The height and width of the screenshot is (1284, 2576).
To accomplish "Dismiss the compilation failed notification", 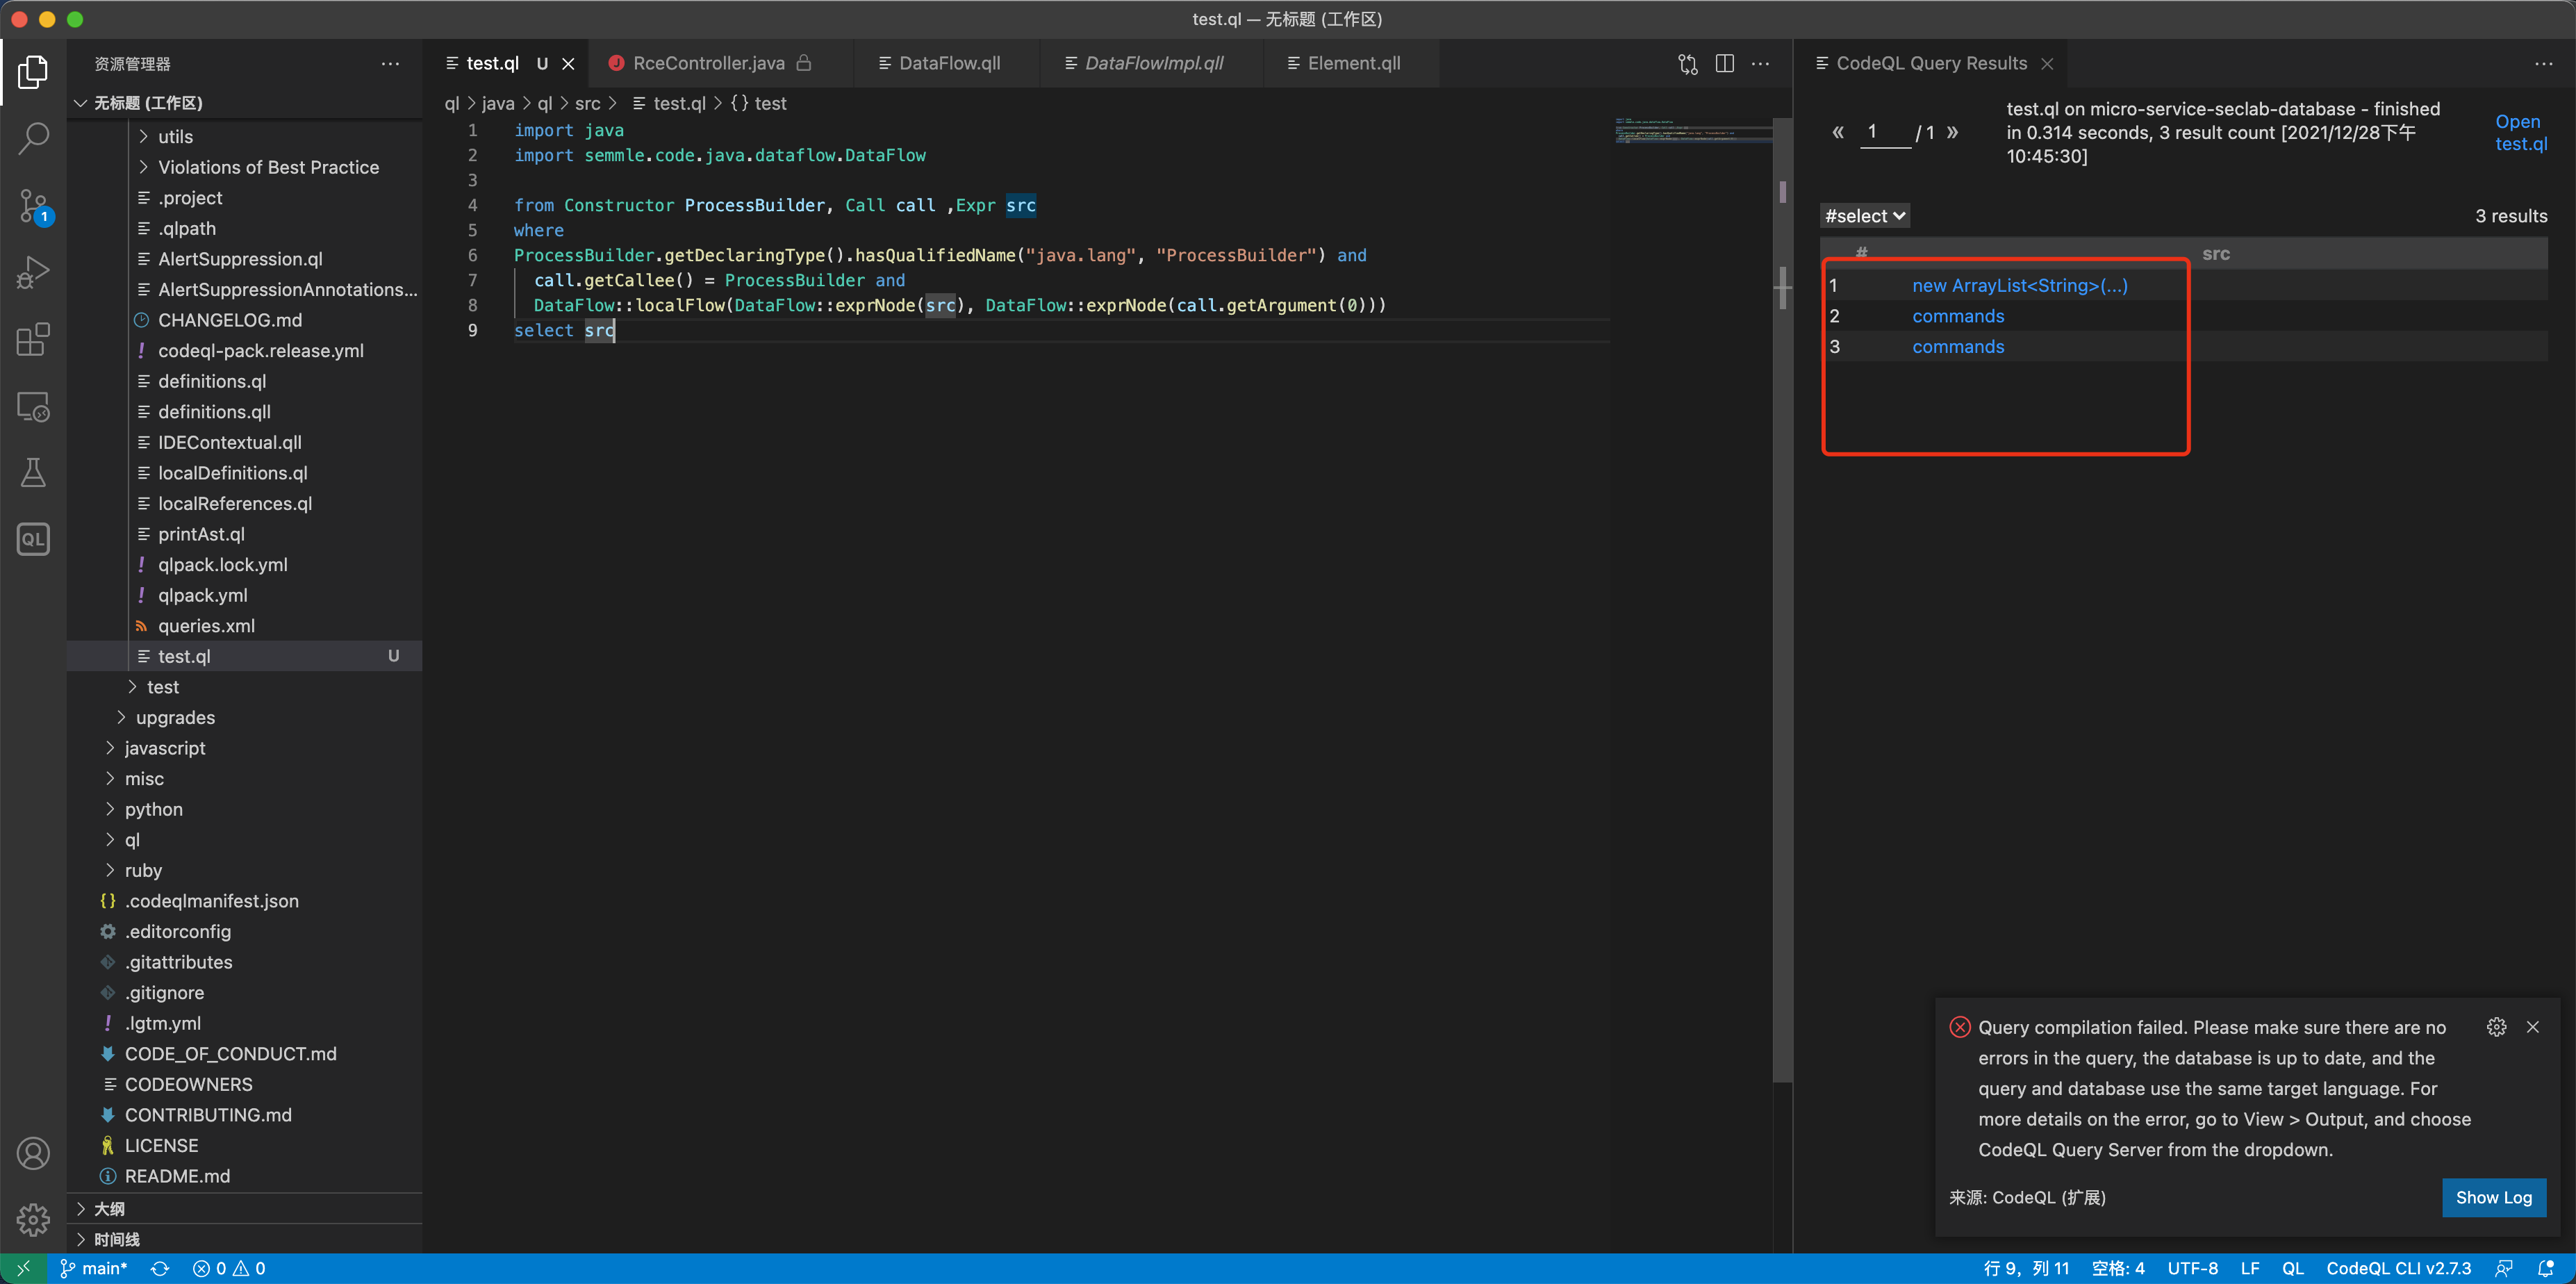I will tap(2532, 1027).
